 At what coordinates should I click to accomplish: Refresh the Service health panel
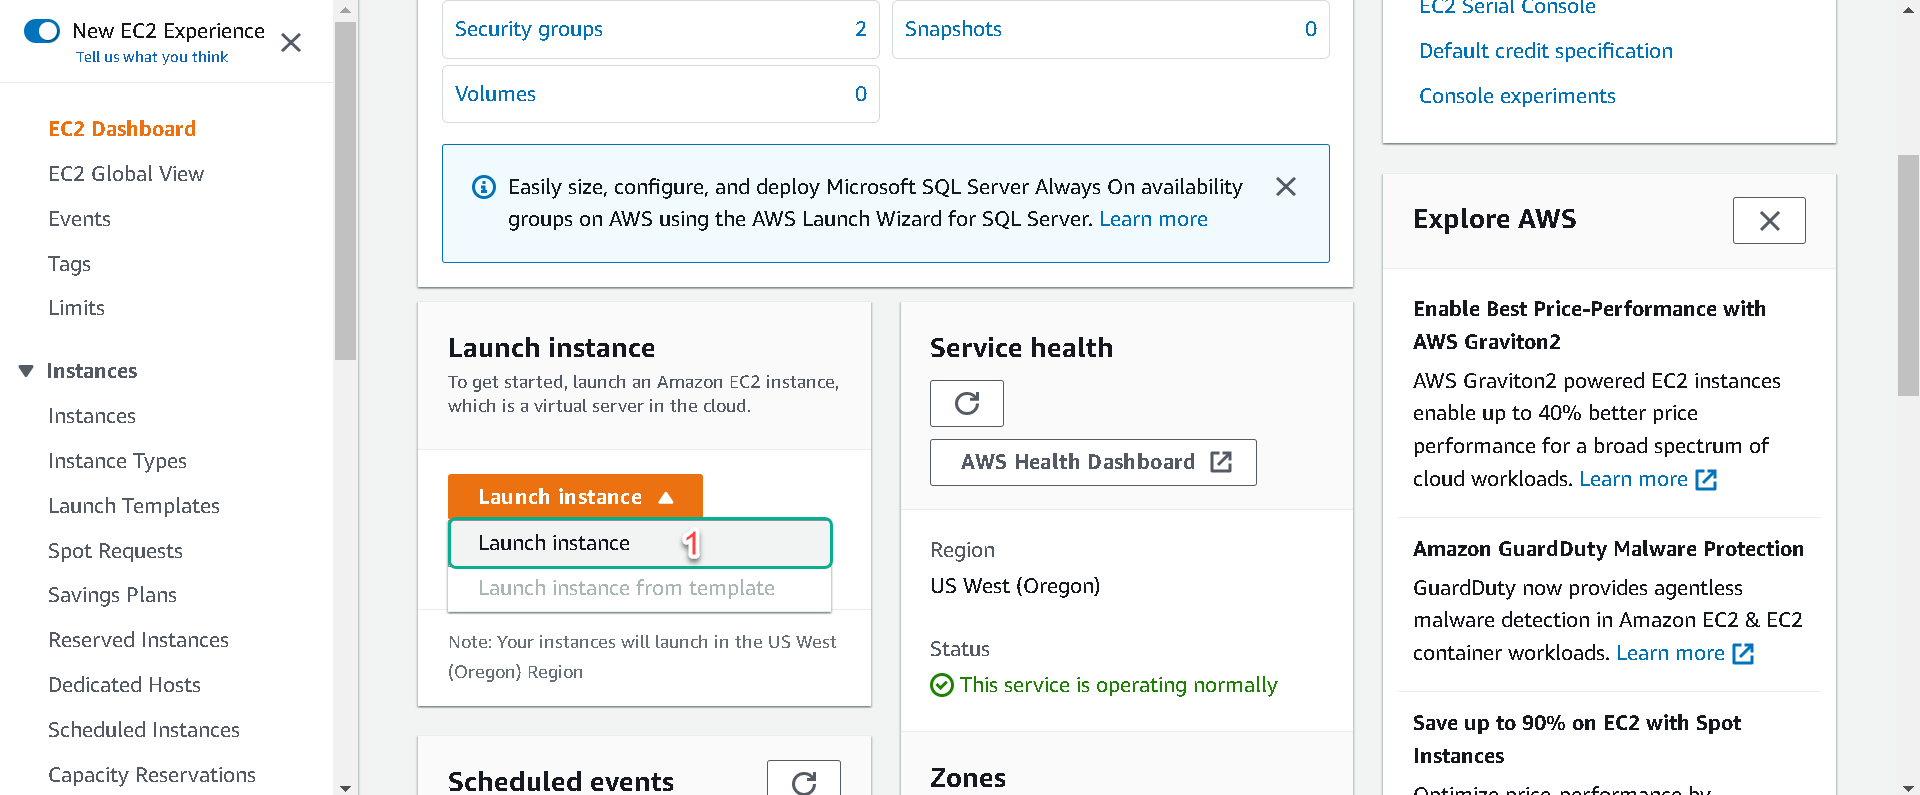967,403
